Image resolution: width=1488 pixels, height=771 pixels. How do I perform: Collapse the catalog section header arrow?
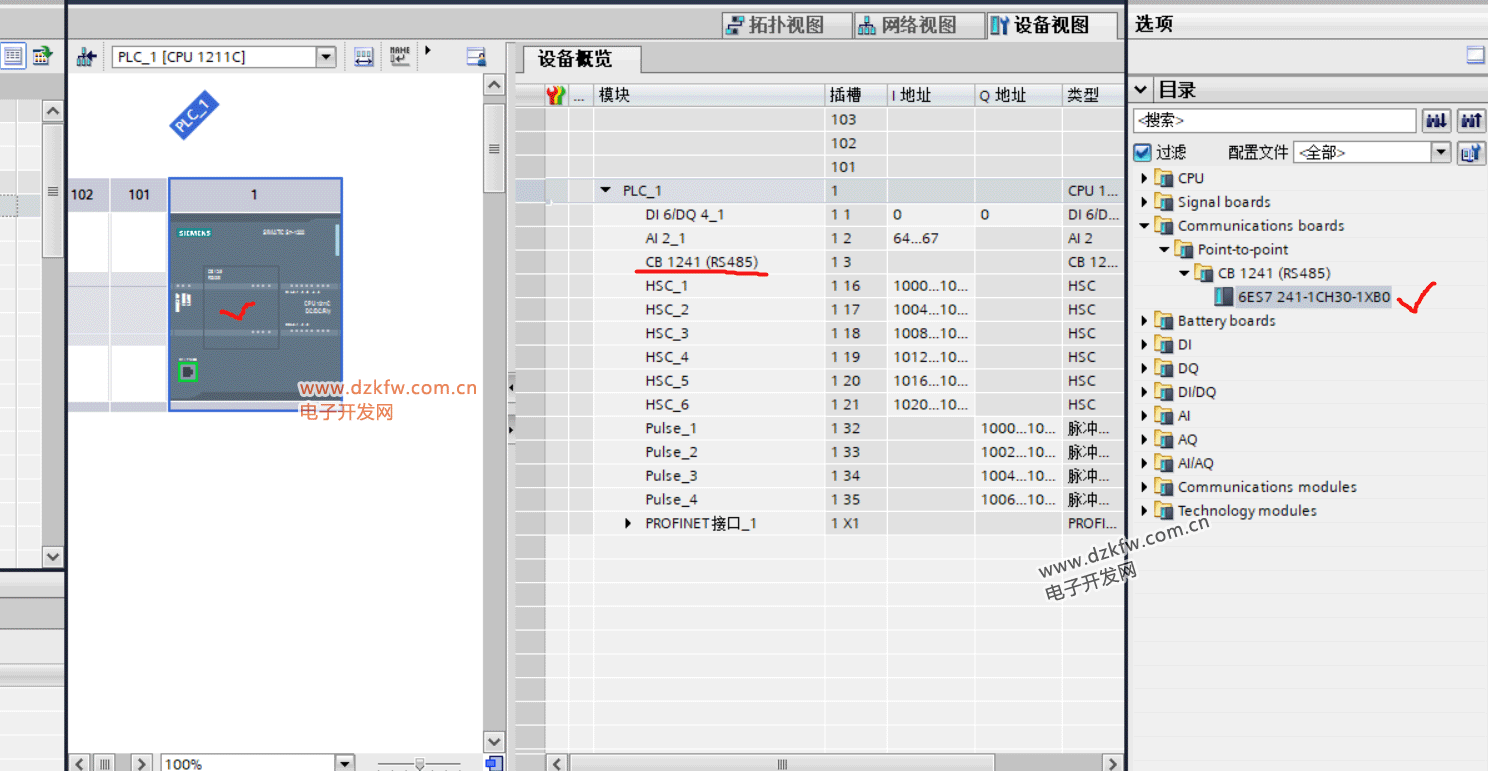point(1141,90)
